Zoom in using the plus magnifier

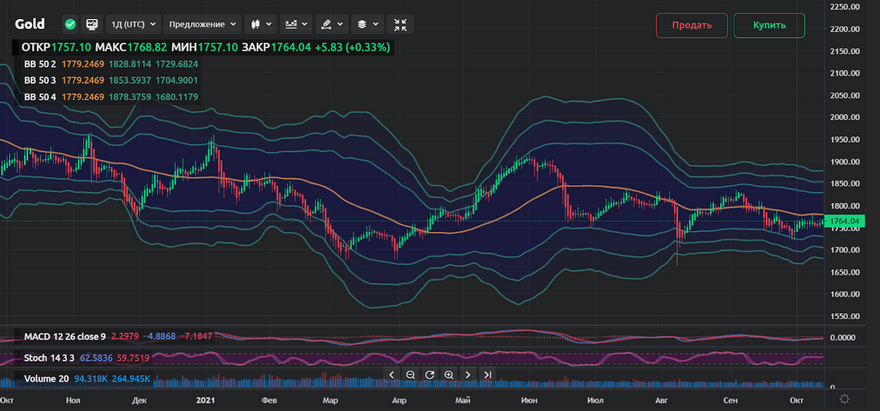pos(449,375)
